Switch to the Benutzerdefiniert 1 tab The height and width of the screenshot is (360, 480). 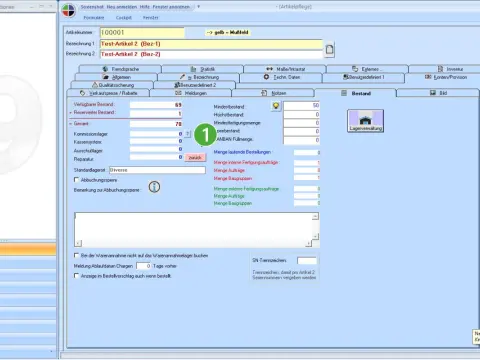(x=364, y=77)
